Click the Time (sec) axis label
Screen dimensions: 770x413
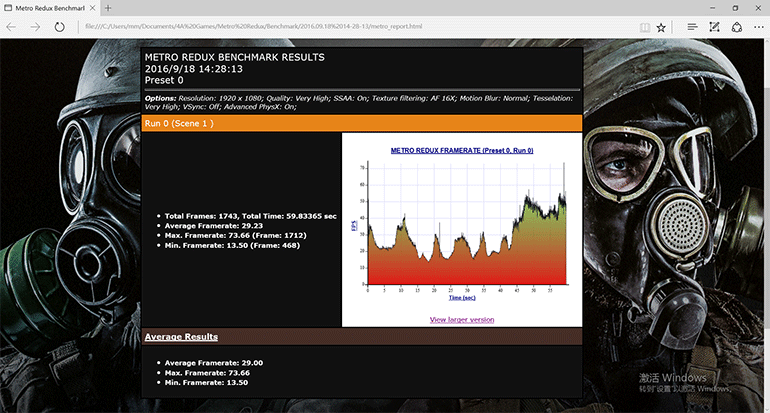click(462, 298)
